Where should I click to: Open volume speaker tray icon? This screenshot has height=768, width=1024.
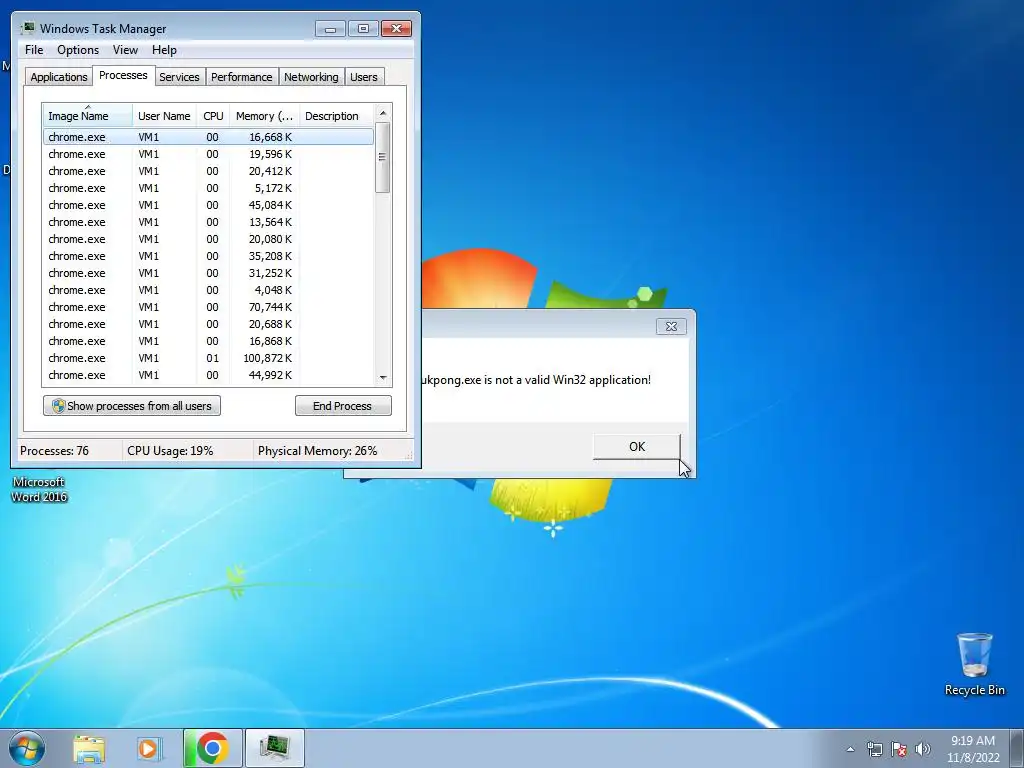[x=923, y=749]
